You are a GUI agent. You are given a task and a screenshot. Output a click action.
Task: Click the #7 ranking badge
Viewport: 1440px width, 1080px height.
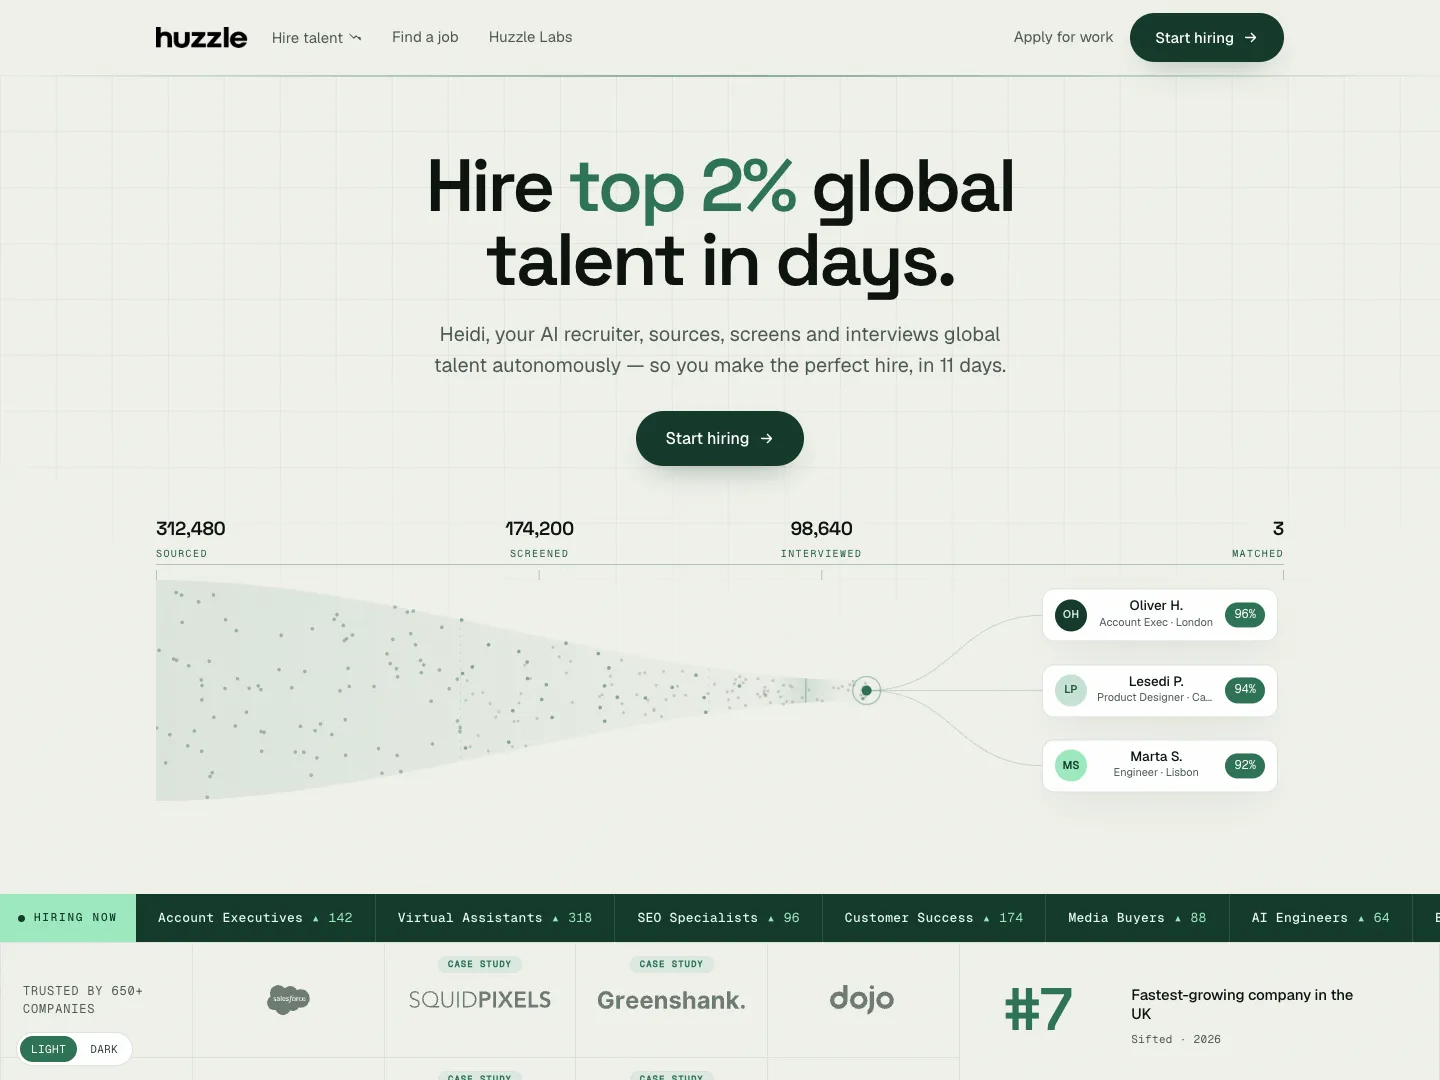click(1038, 1009)
